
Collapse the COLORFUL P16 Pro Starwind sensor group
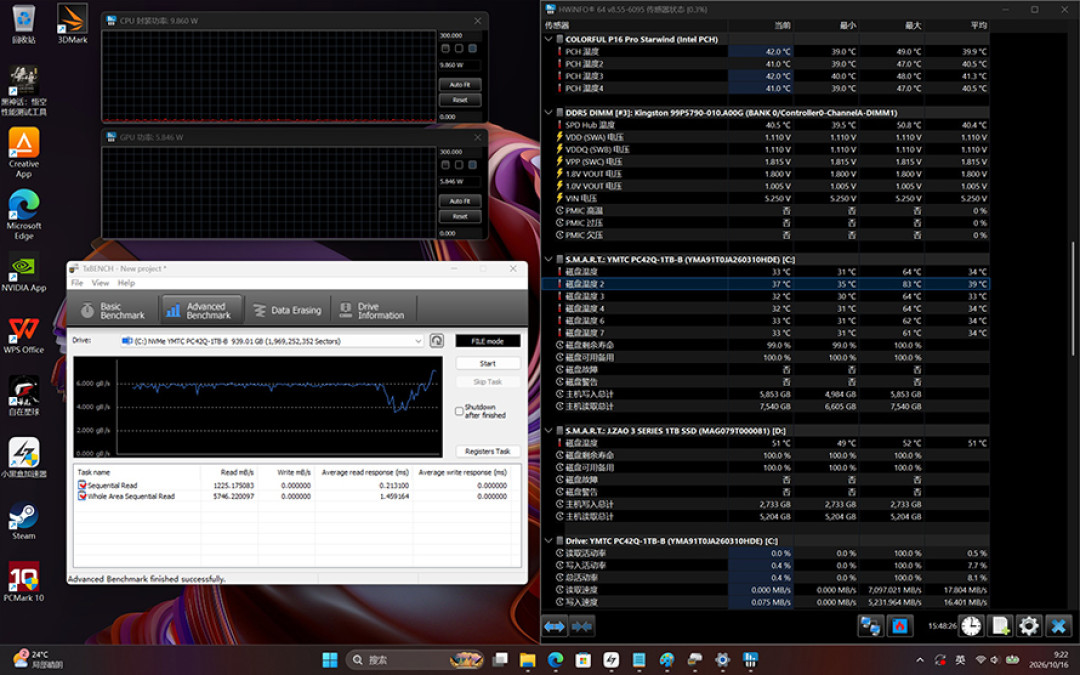549,39
